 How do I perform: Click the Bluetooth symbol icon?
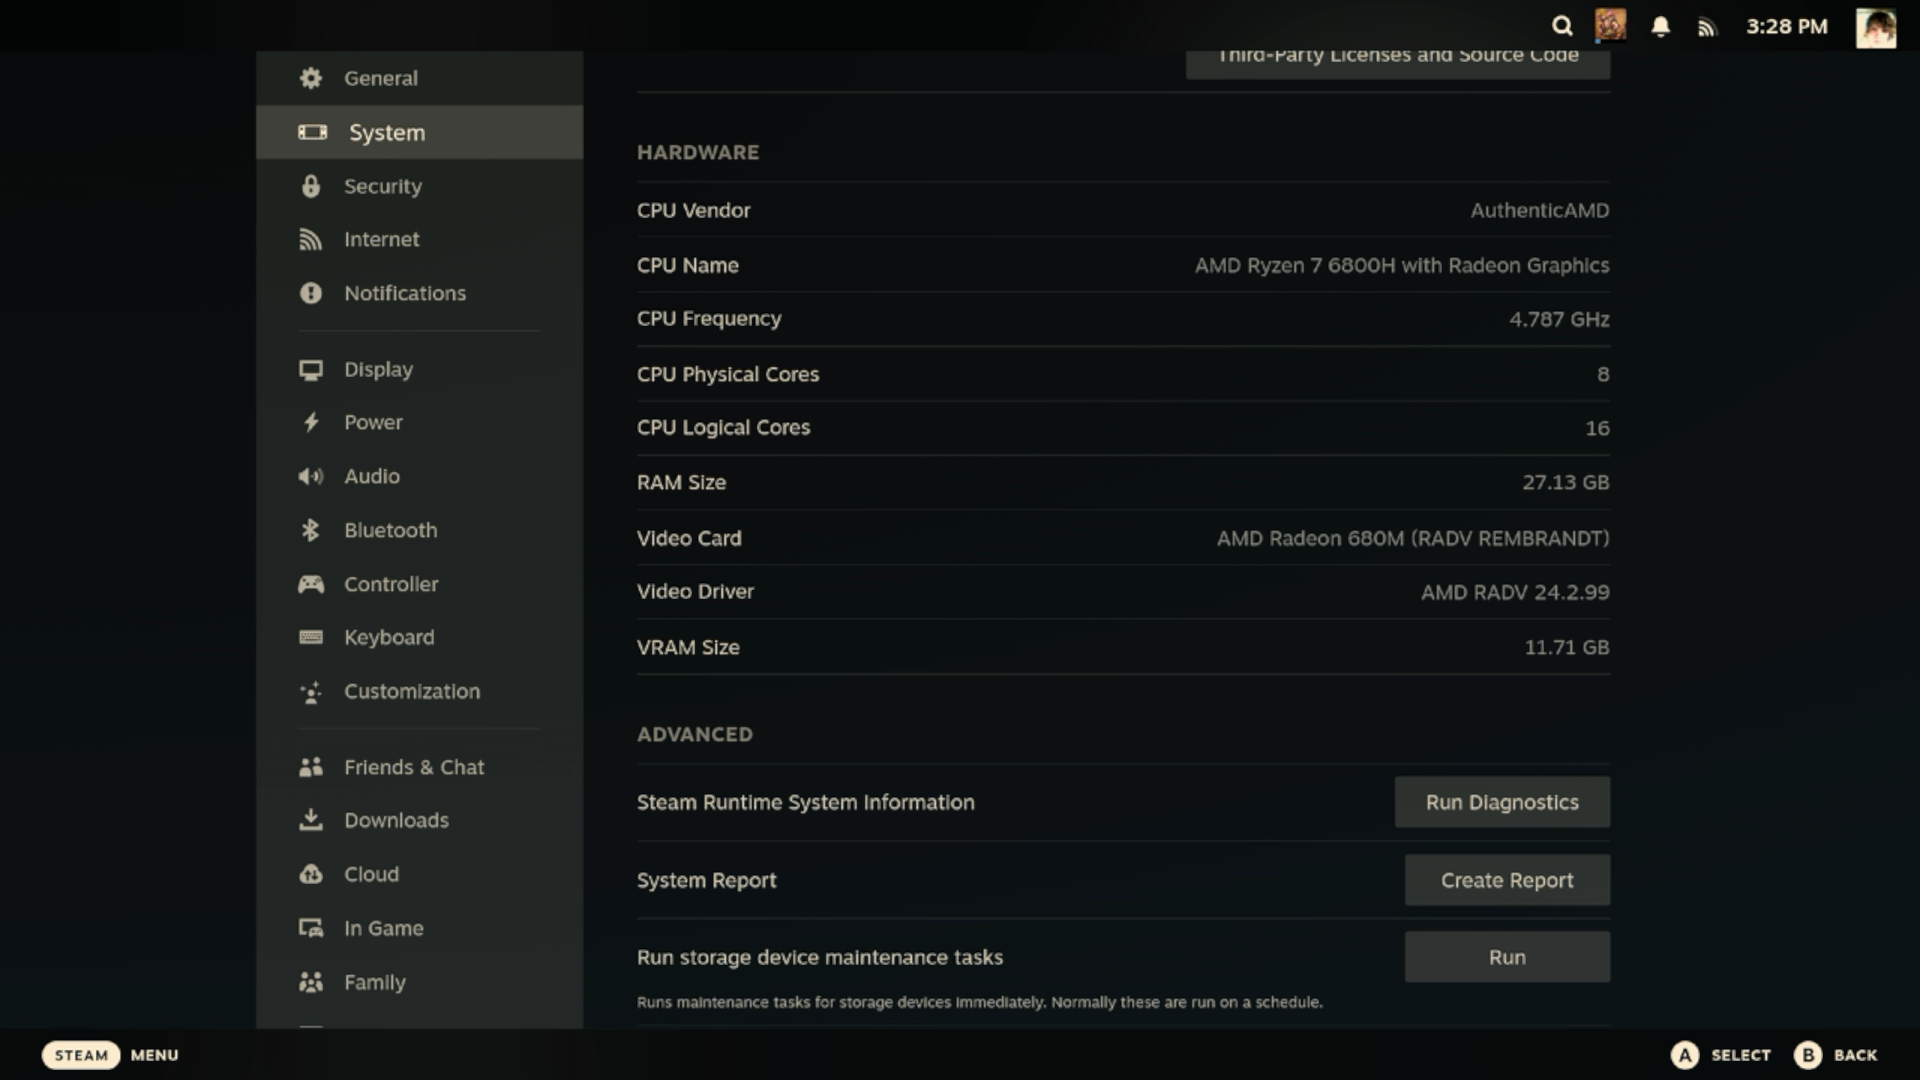311,530
